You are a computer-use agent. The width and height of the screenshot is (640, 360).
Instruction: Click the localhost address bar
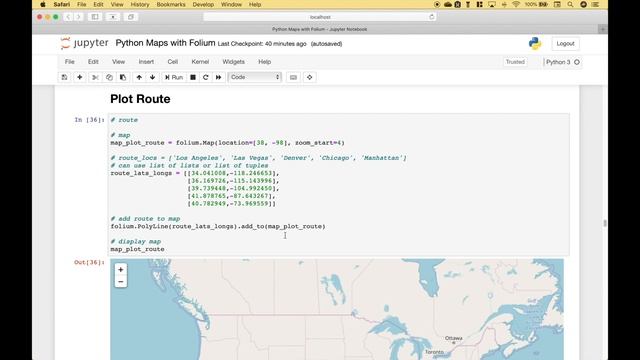pos(320,17)
